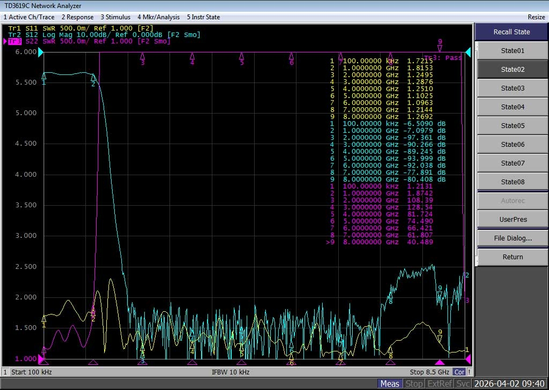This screenshot has width=549, height=390.
Task: Click the 6.000 Y-axis scale label
Action: tap(26, 52)
